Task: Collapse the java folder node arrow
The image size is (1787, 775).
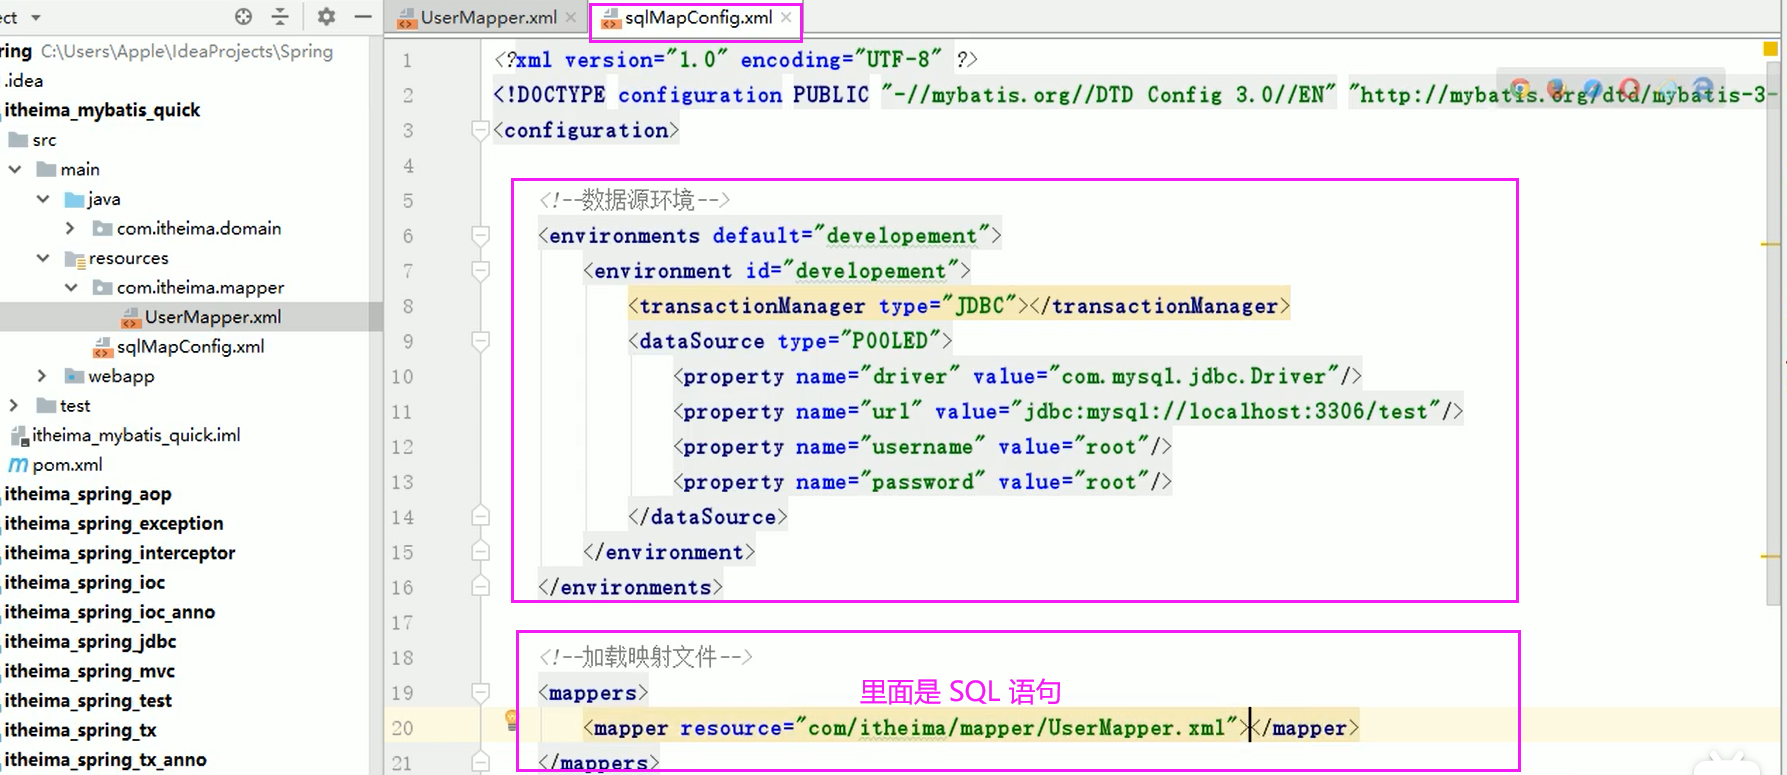Action: (43, 199)
